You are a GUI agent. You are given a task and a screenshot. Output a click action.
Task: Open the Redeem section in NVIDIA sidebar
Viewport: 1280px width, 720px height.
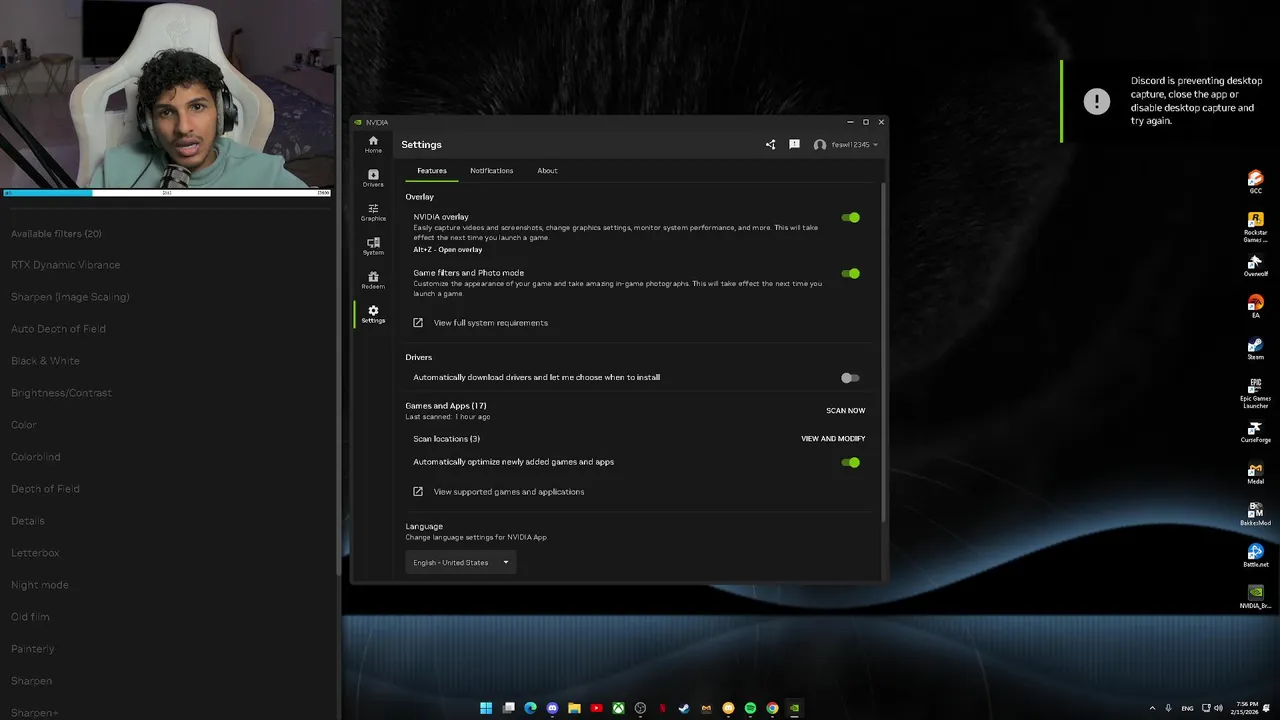373,280
